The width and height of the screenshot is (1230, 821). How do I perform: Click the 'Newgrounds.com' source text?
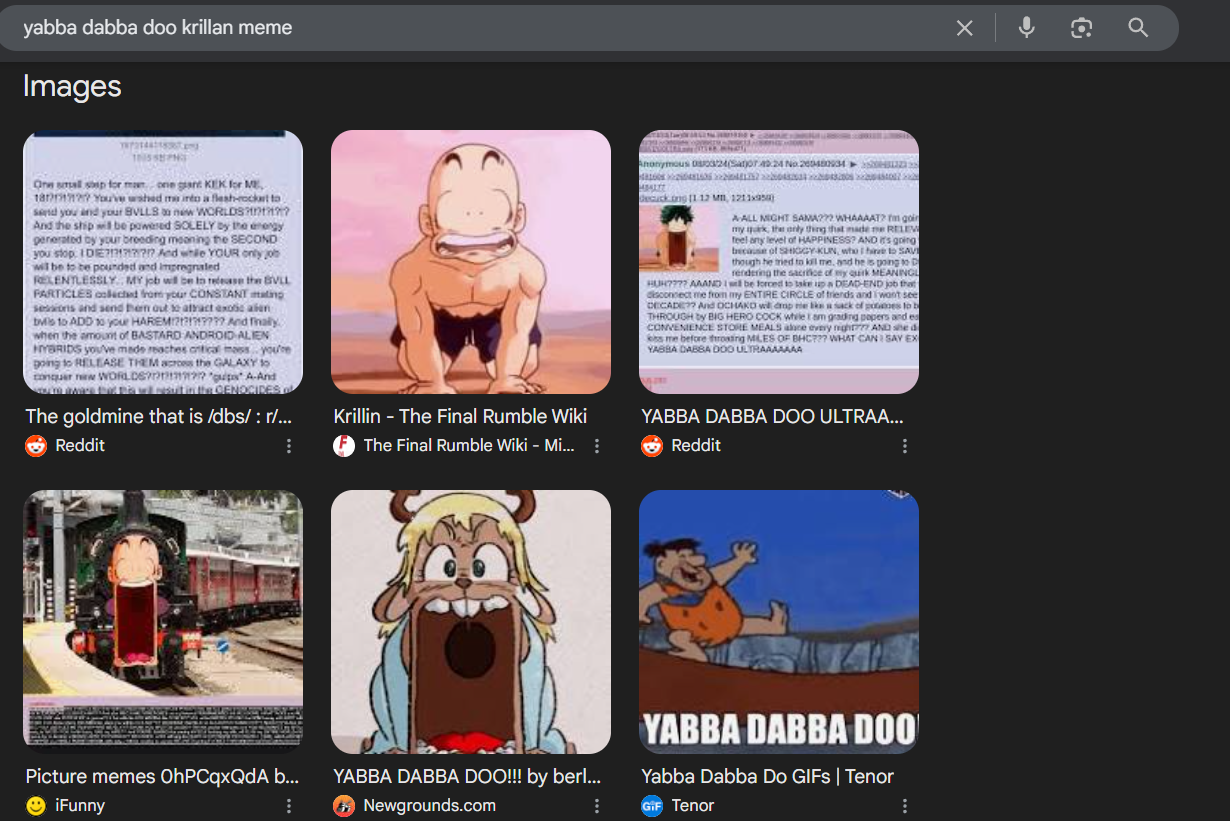tap(429, 806)
